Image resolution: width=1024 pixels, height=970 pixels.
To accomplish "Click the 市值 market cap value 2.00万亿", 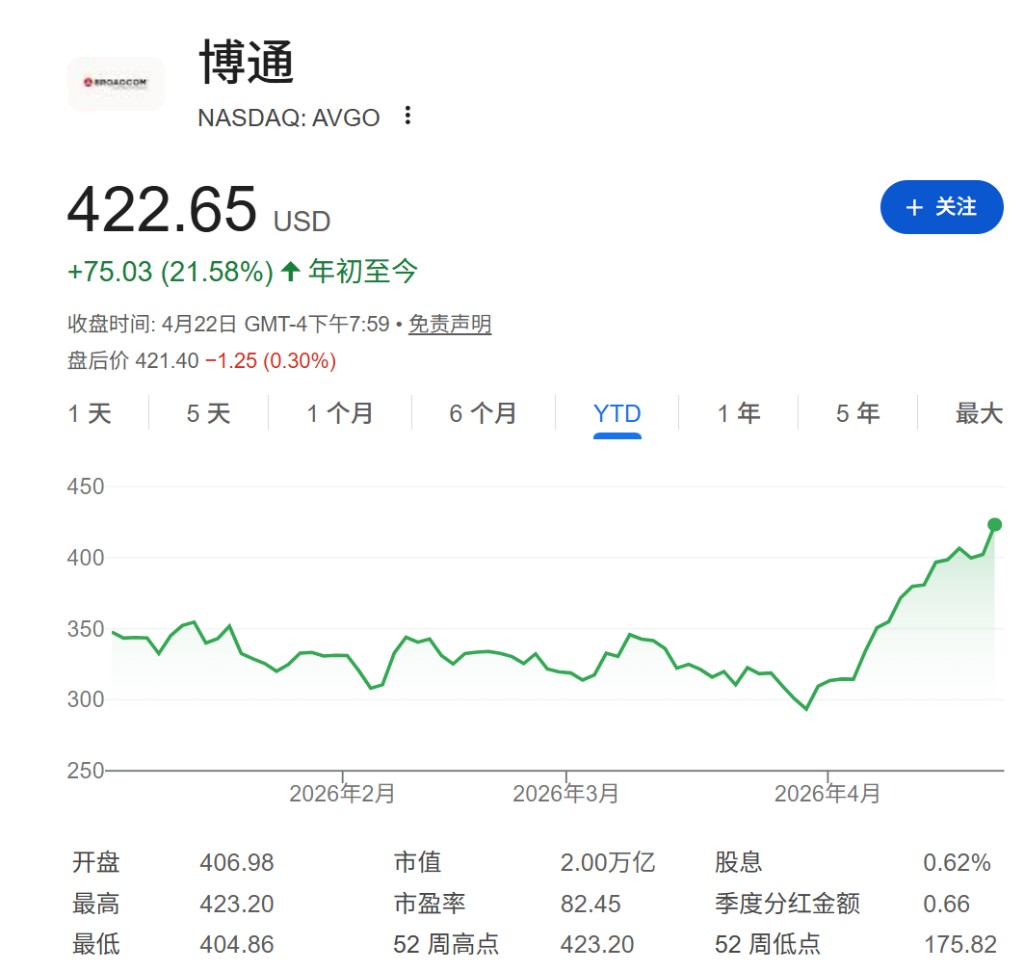I will 607,862.
